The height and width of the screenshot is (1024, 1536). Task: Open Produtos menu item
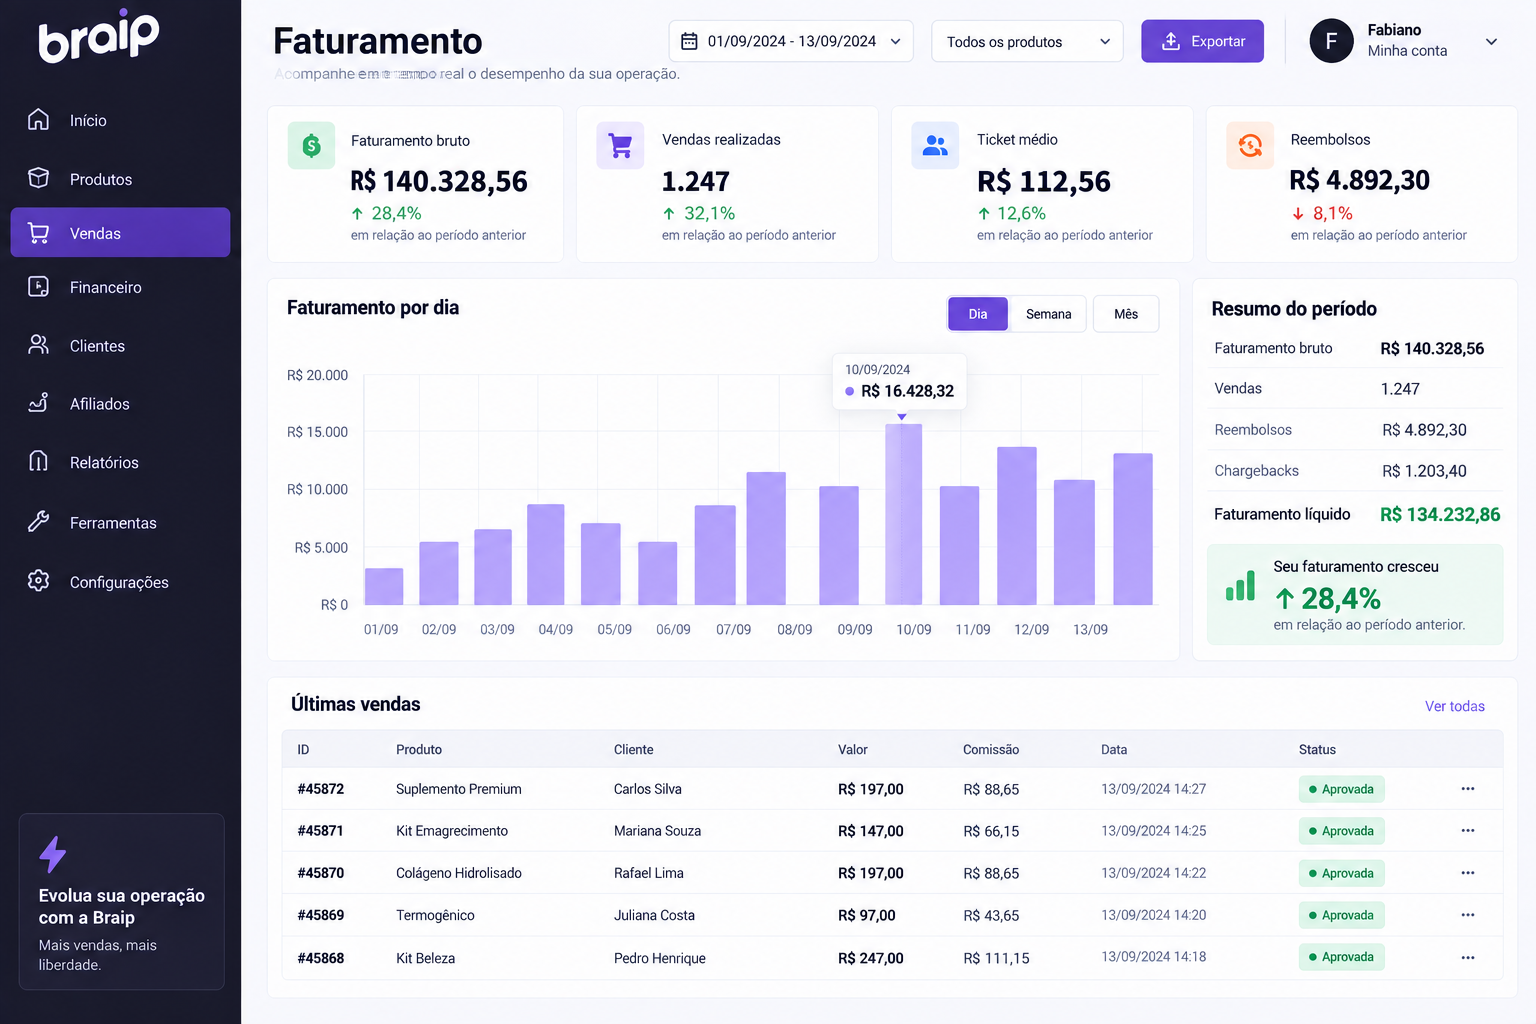point(120,179)
